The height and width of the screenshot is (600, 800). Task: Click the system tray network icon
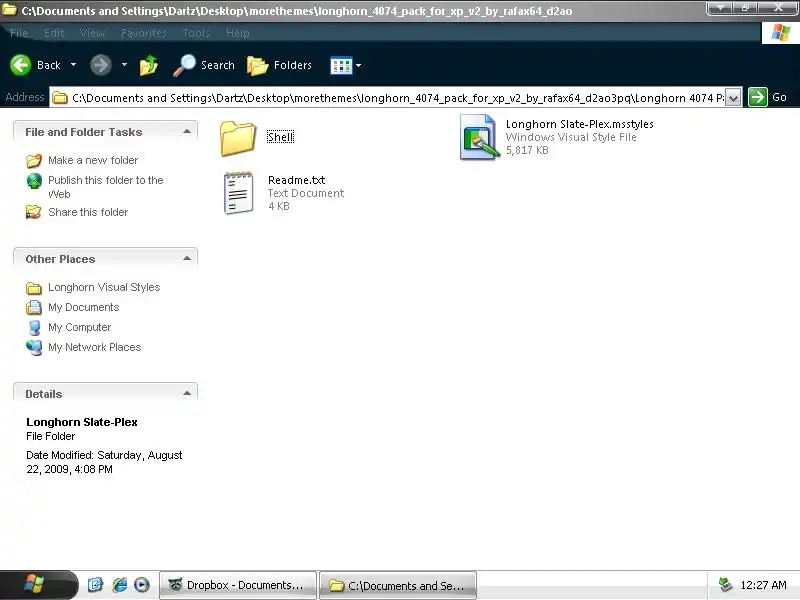[725, 585]
